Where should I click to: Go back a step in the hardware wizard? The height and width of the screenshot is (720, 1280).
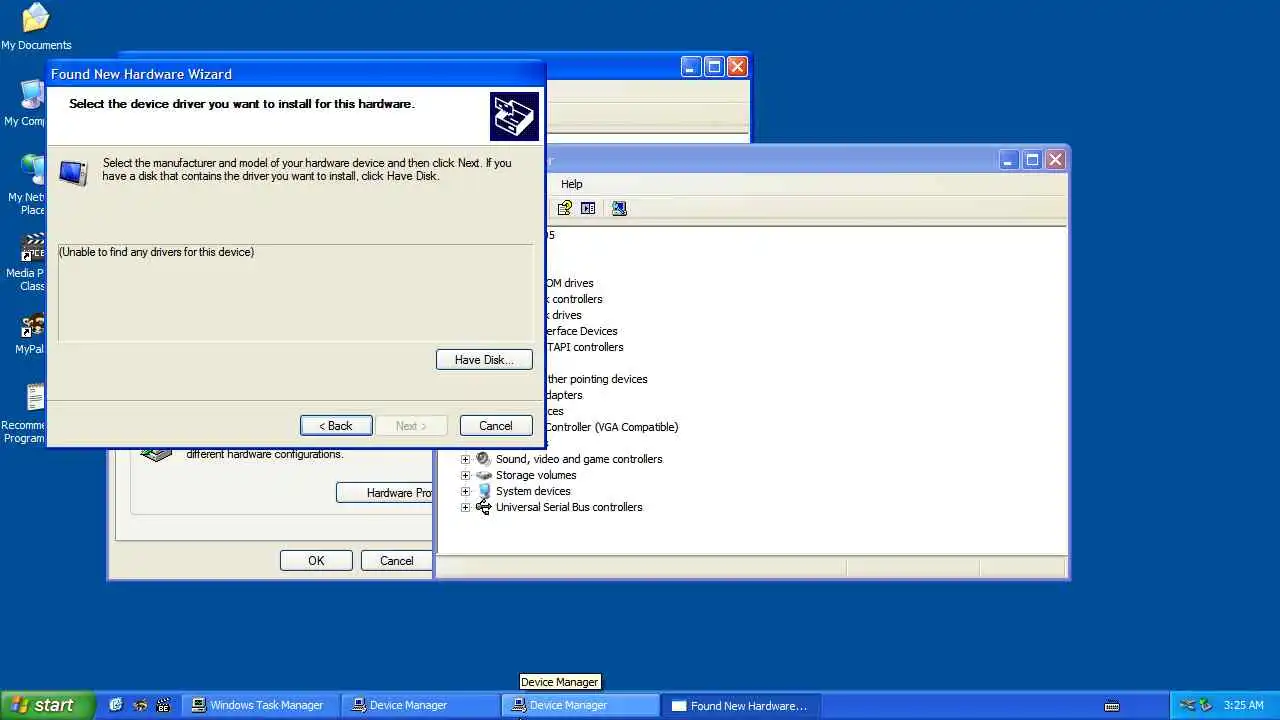pyautogui.click(x=336, y=425)
